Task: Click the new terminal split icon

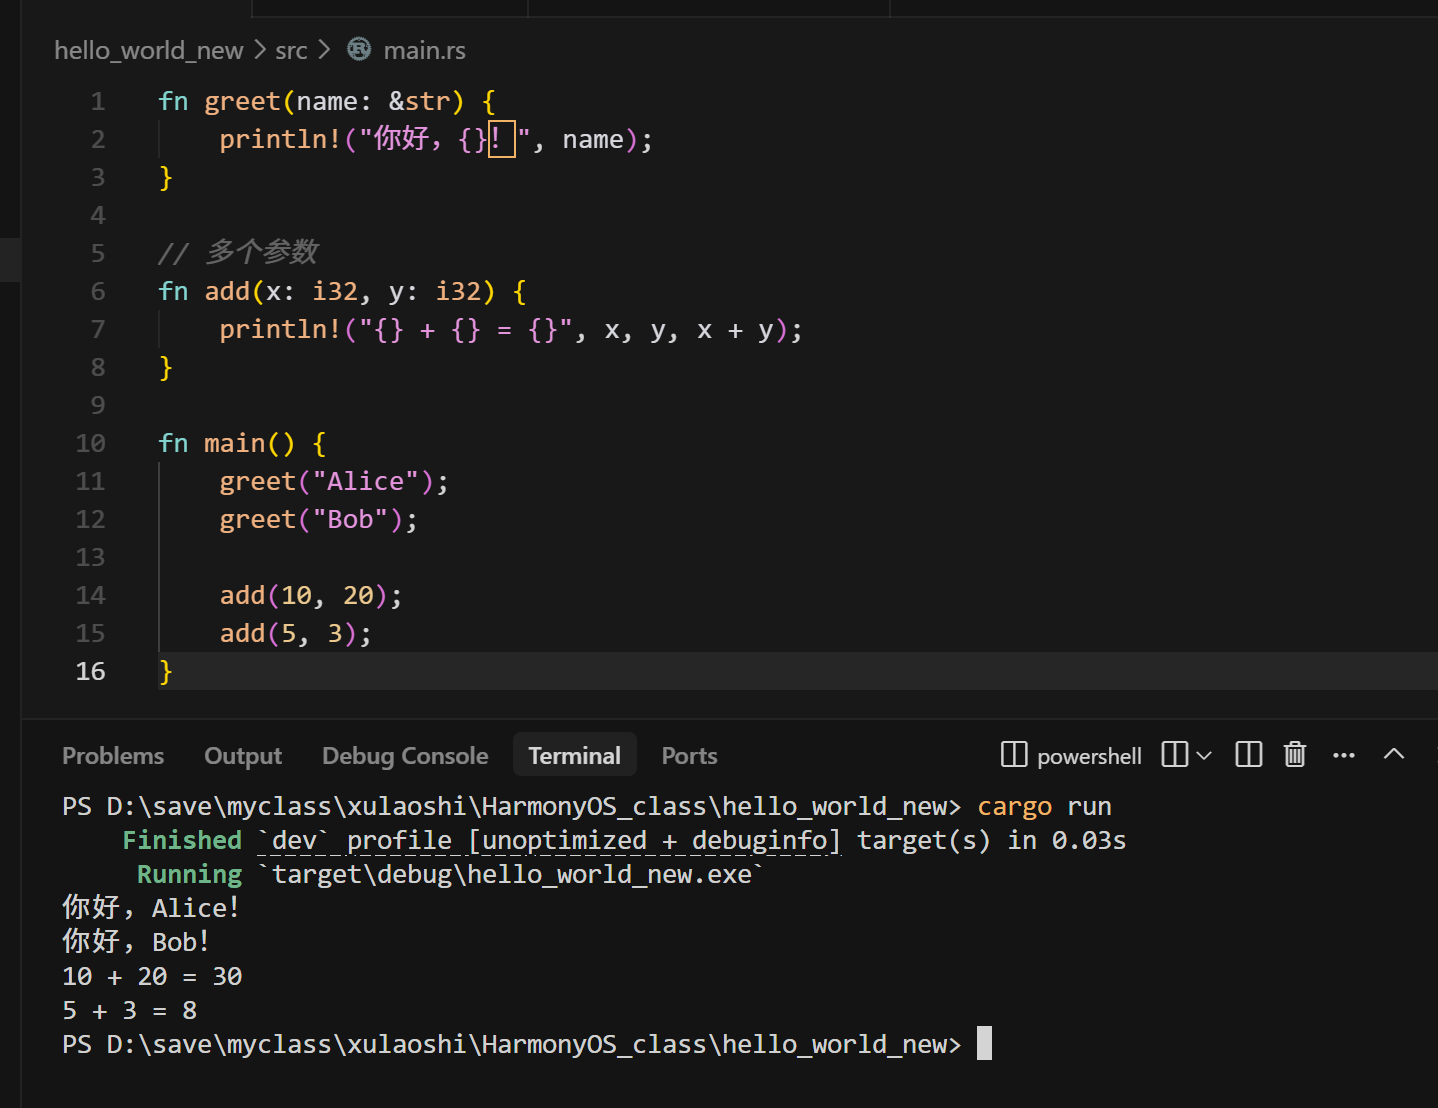Action: [x=1175, y=754]
